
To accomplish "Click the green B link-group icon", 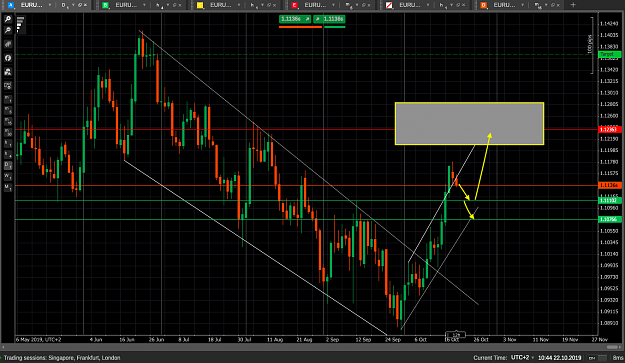I will pyautogui.click(x=105, y=5).
